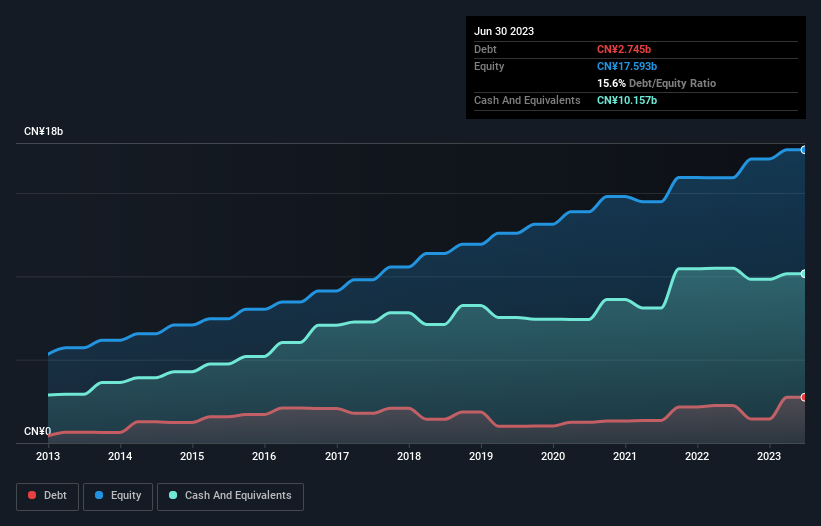Click the 2020 year axis label
The width and height of the screenshot is (821, 526).
(x=553, y=456)
